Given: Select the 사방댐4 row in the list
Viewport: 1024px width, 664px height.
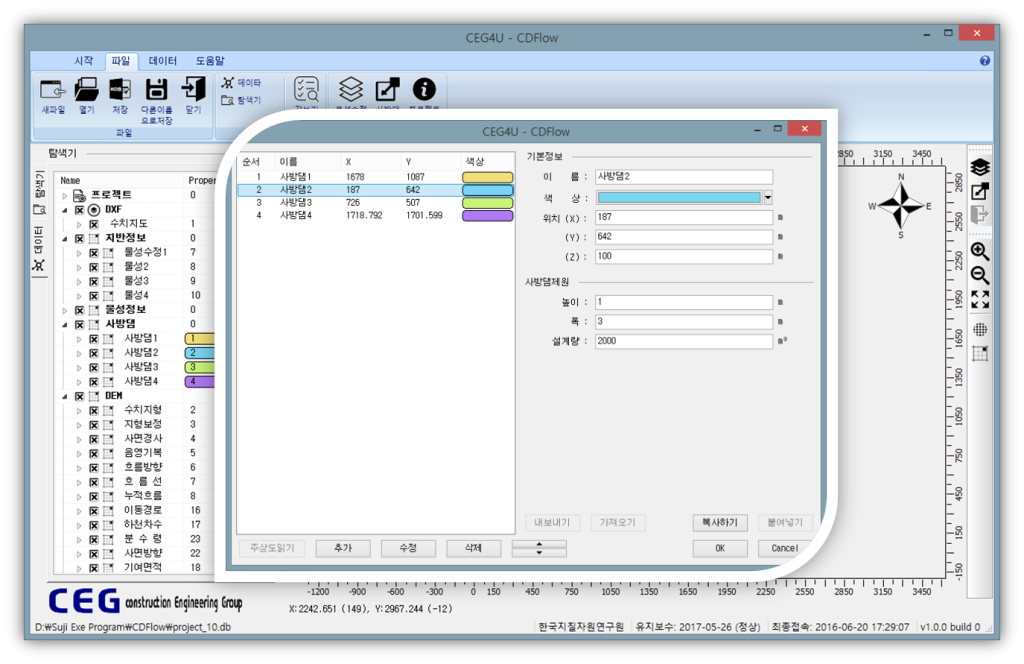Looking at the screenshot, I should [x=375, y=215].
